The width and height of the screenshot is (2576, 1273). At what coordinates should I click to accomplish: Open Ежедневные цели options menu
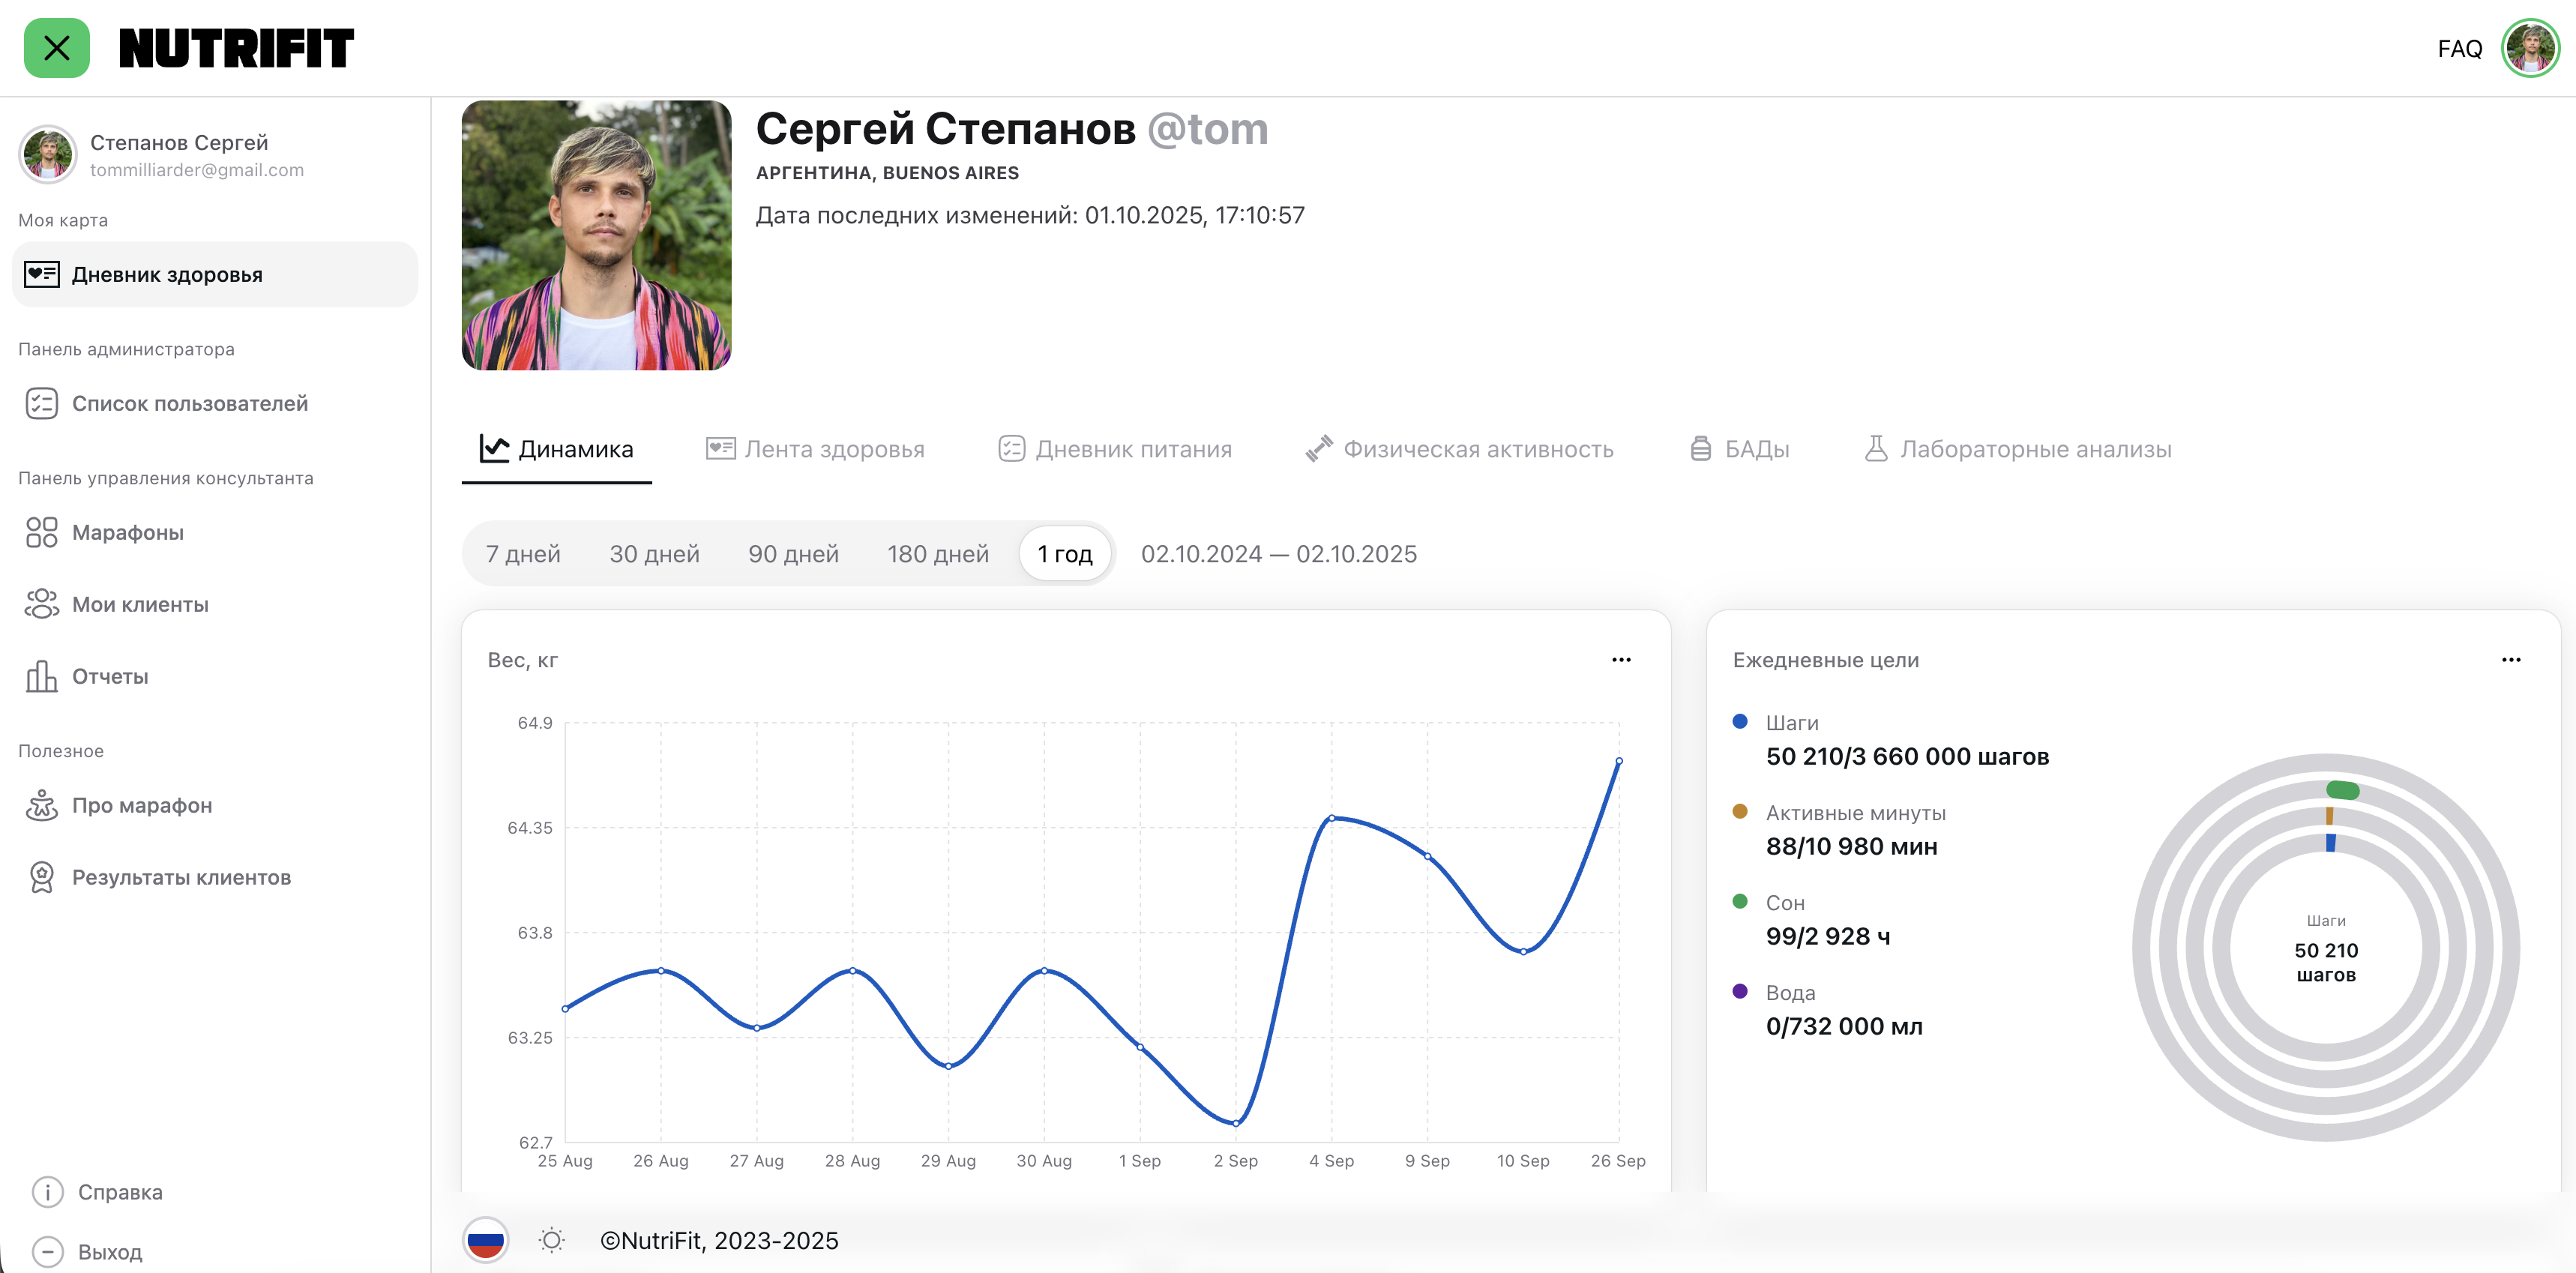[x=2510, y=660]
